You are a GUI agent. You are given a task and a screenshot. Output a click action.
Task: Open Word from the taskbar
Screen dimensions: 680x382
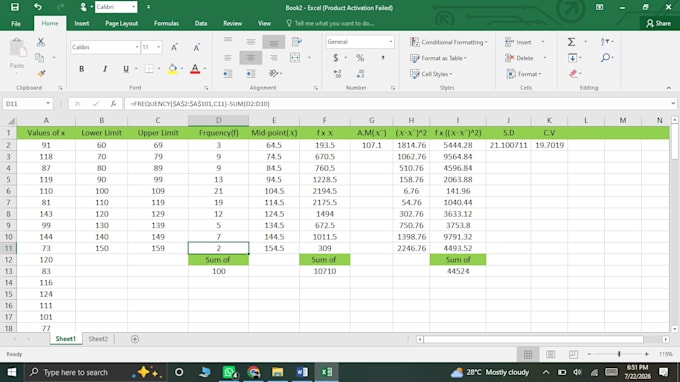[302, 372]
